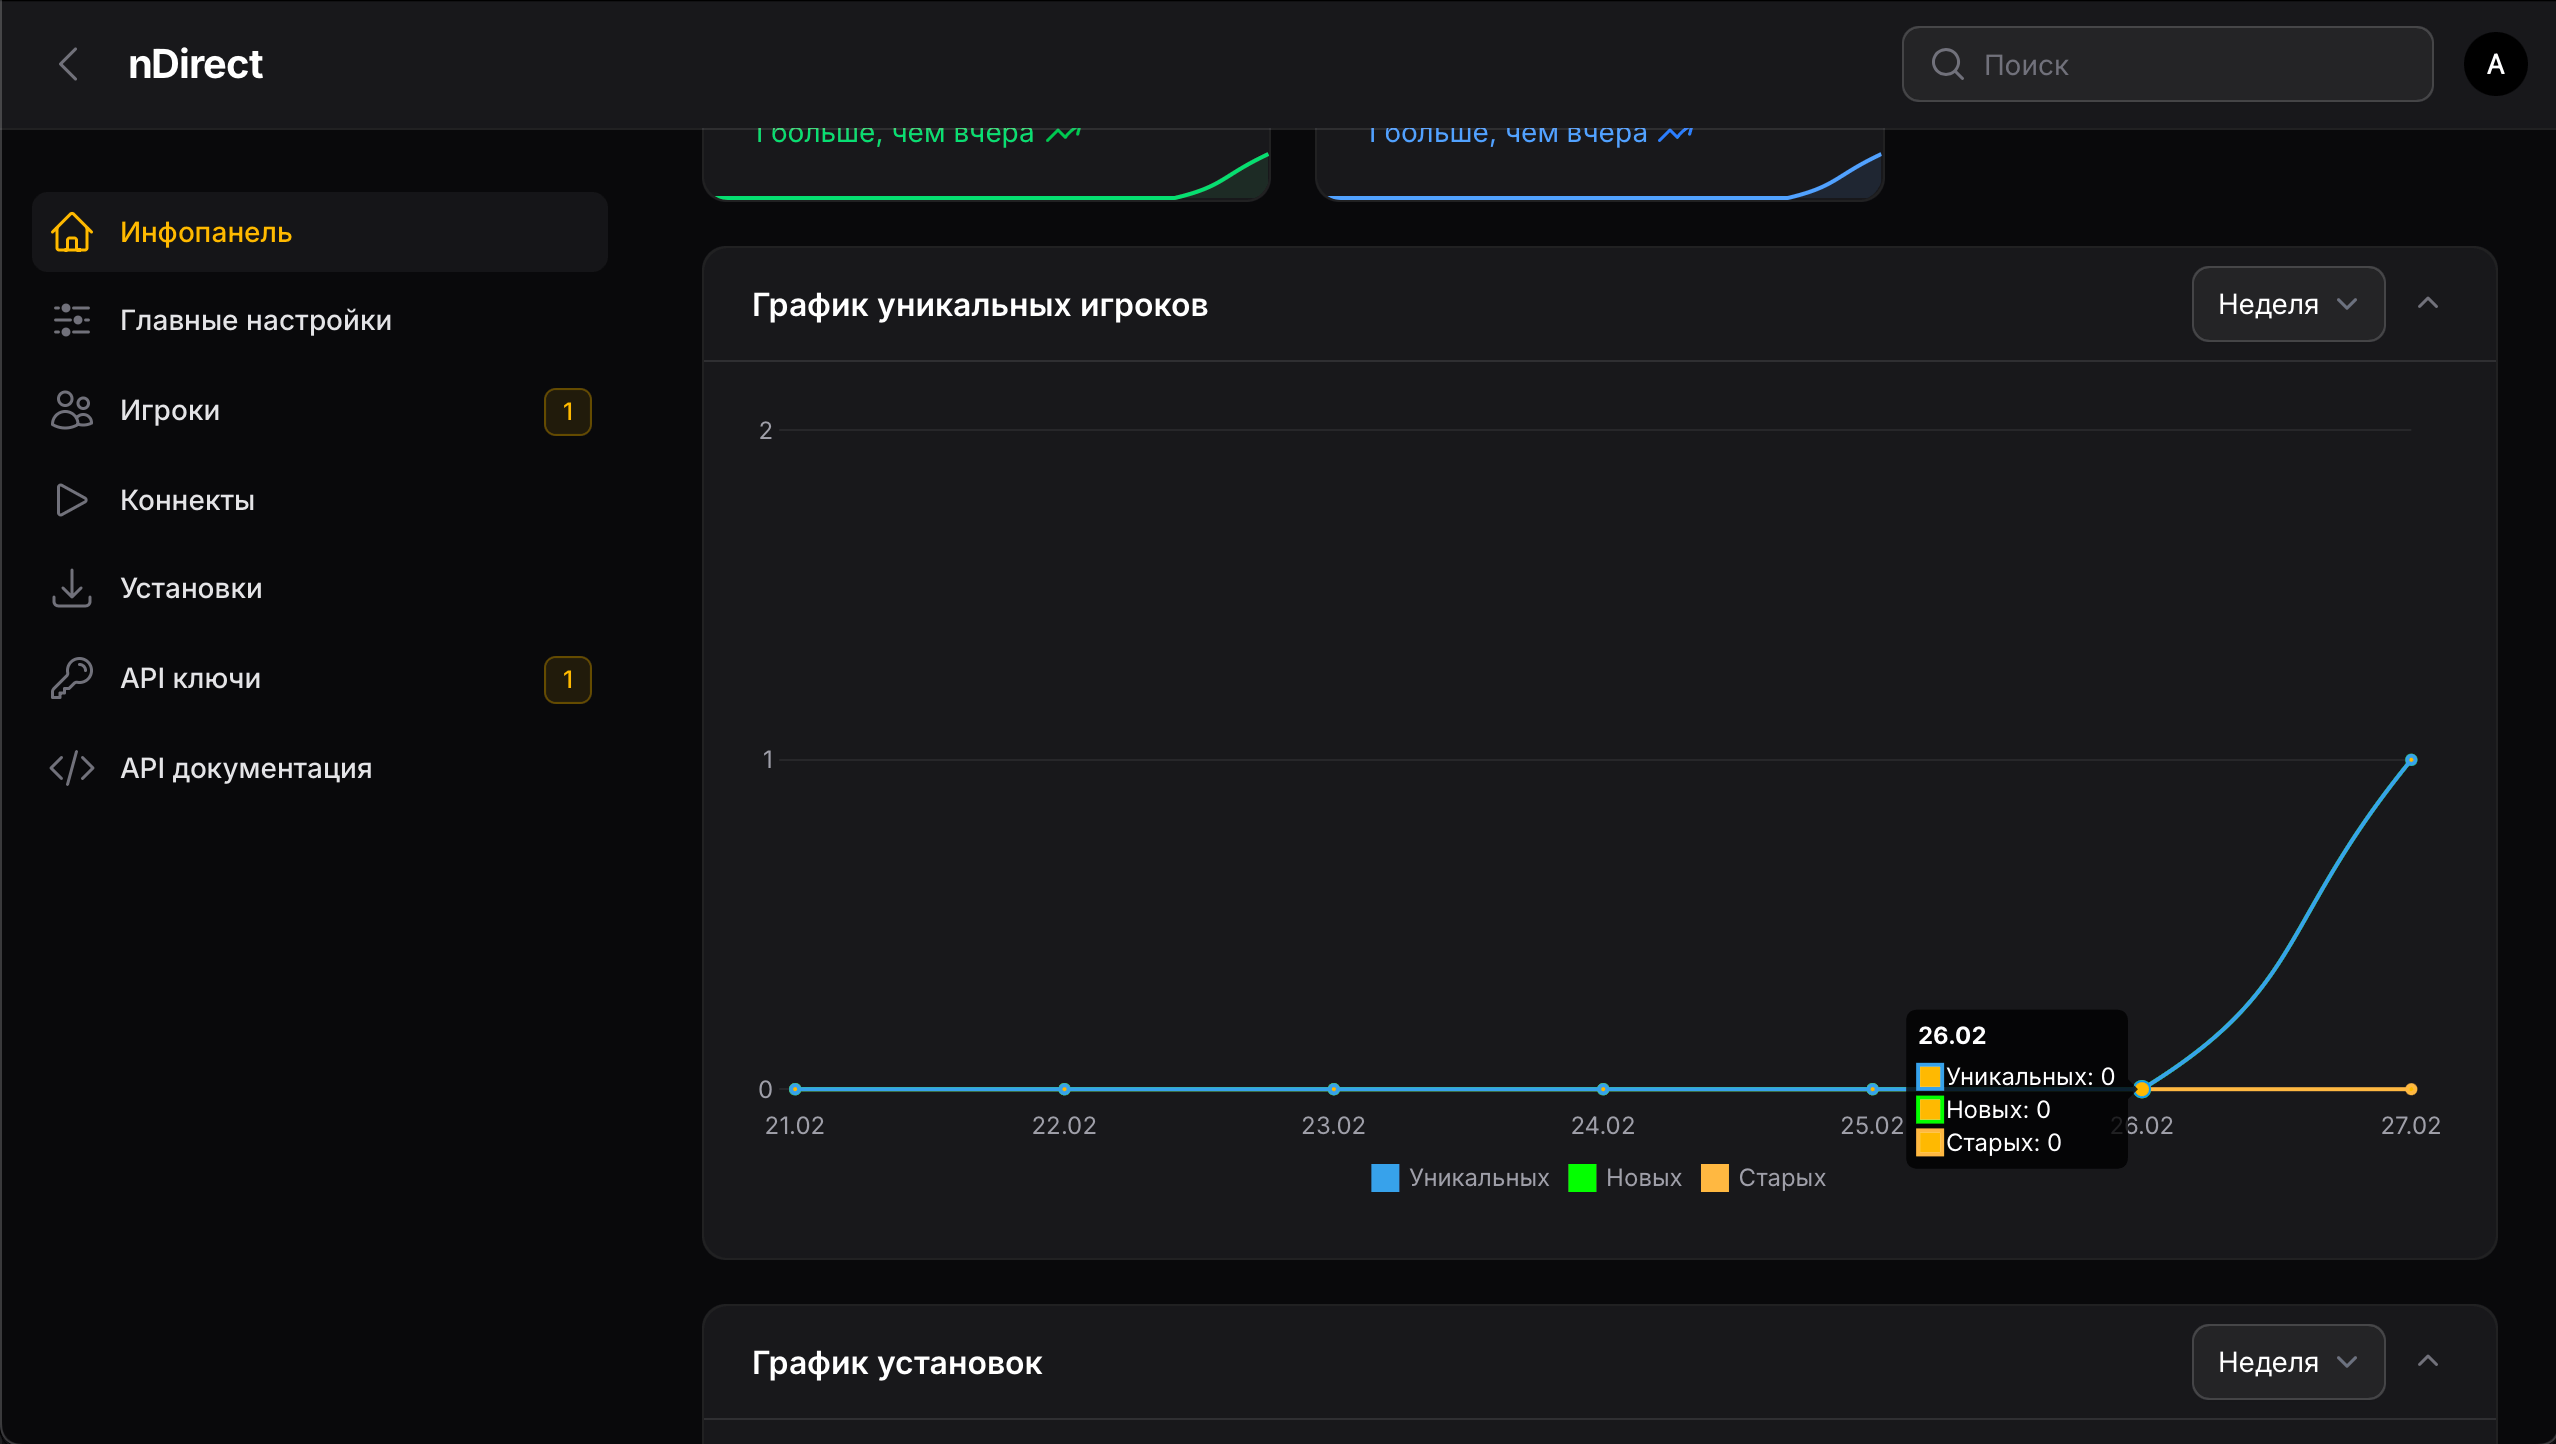Collapse the График уникальных игроков panel
The height and width of the screenshot is (1444, 2556).
click(2428, 304)
